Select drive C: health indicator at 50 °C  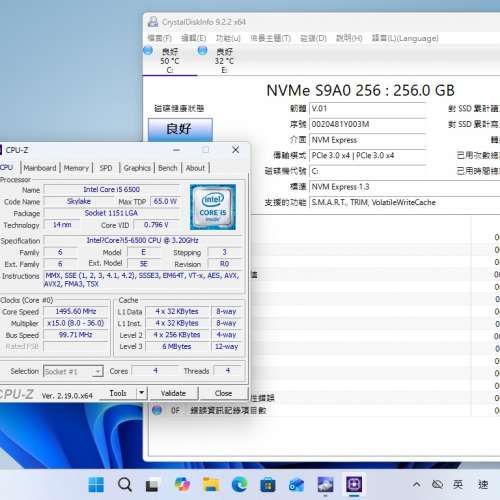click(x=170, y=61)
